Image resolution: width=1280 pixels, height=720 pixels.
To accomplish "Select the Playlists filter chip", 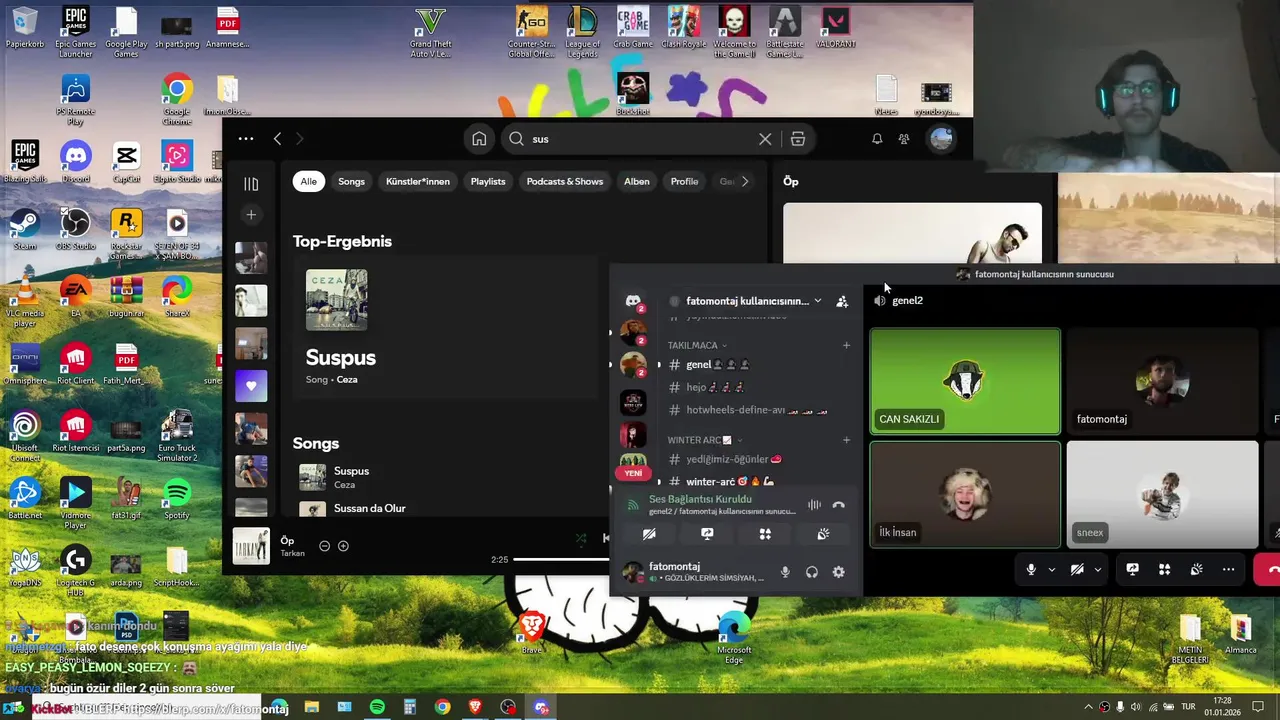I will point(488,181).
